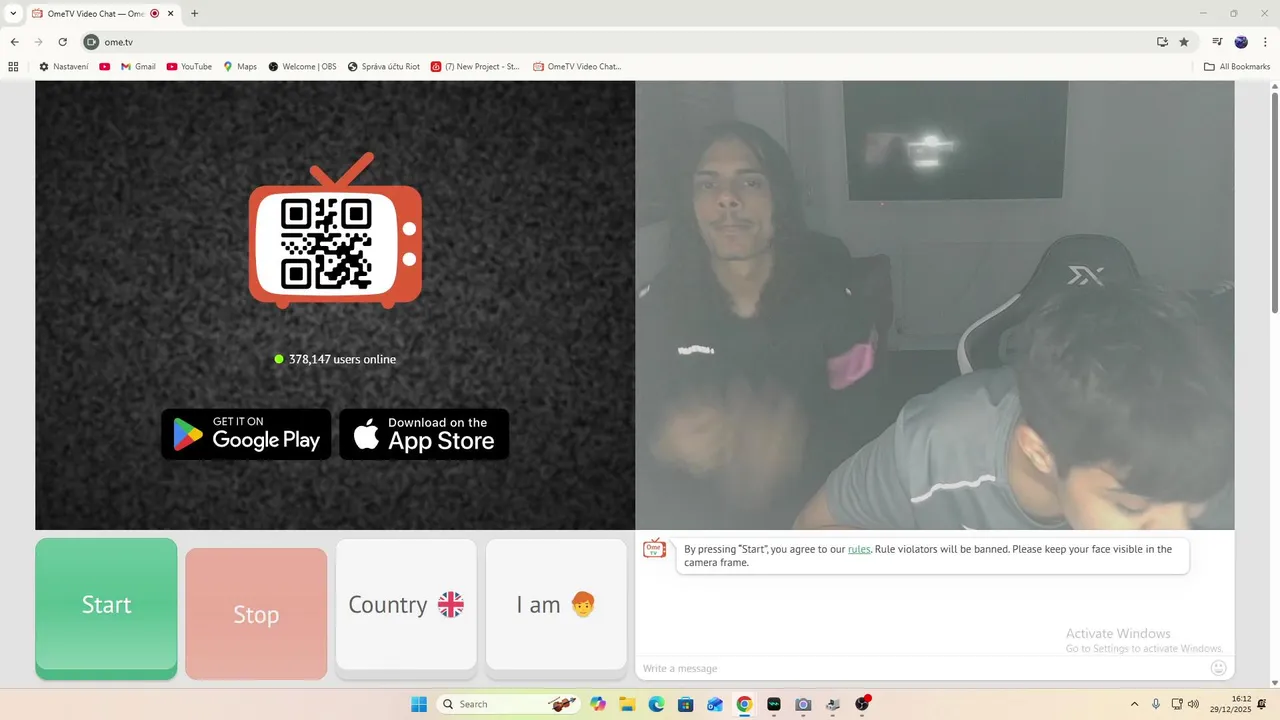Click the Get it on Google Play badge
Viewport: 1280px width, 720px height.
tap(246, 434)
